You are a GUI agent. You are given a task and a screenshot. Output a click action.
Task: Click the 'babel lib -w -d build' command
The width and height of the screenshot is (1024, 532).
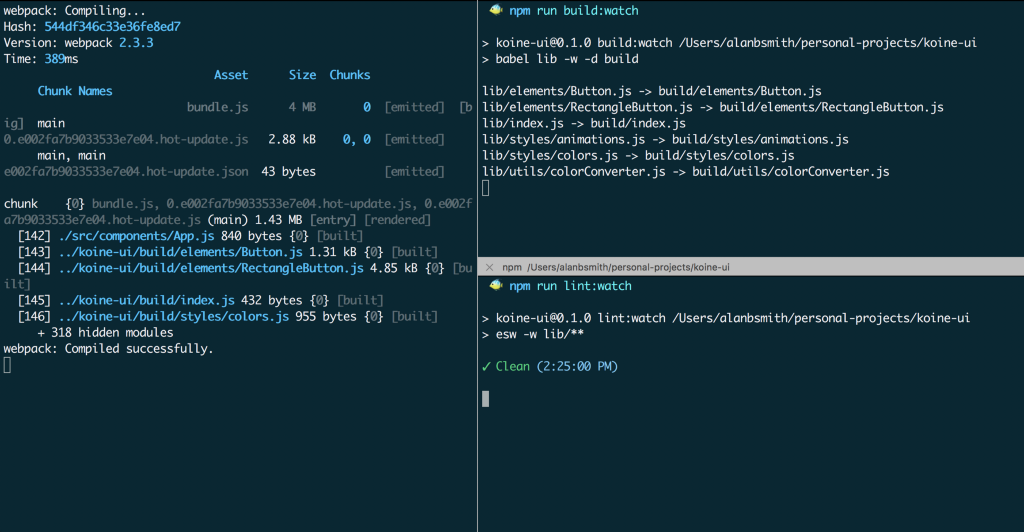point(567,59)
